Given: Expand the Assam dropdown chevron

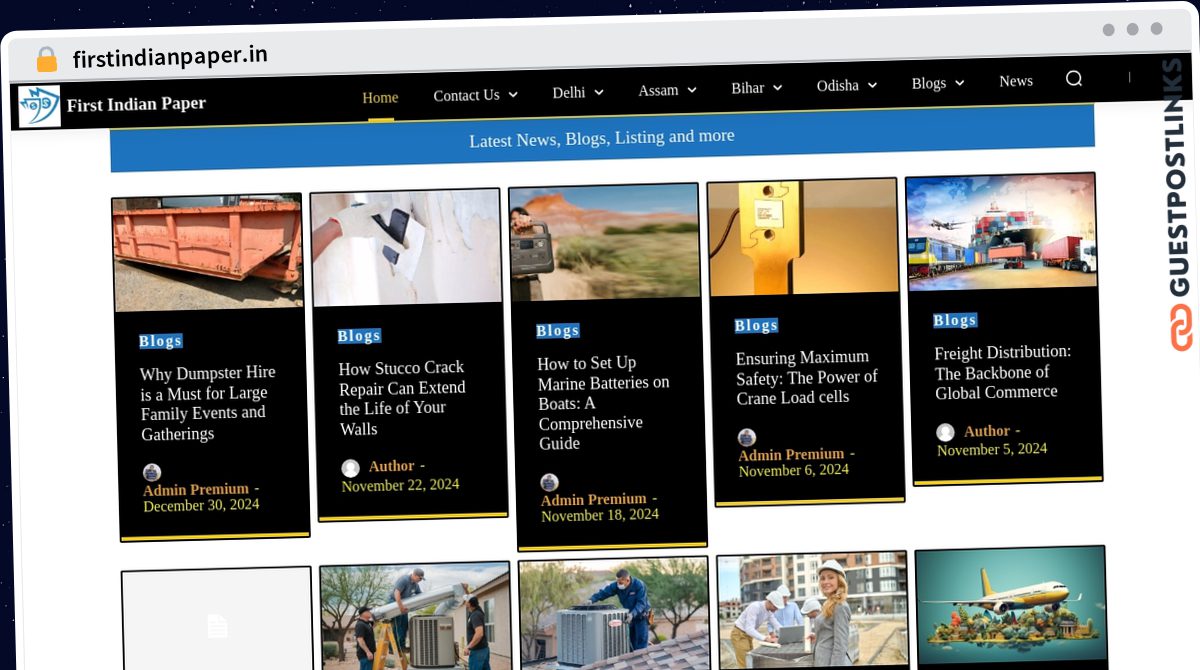Looking at the screenshot, I should pyautogui.click(x=692, y=90).
